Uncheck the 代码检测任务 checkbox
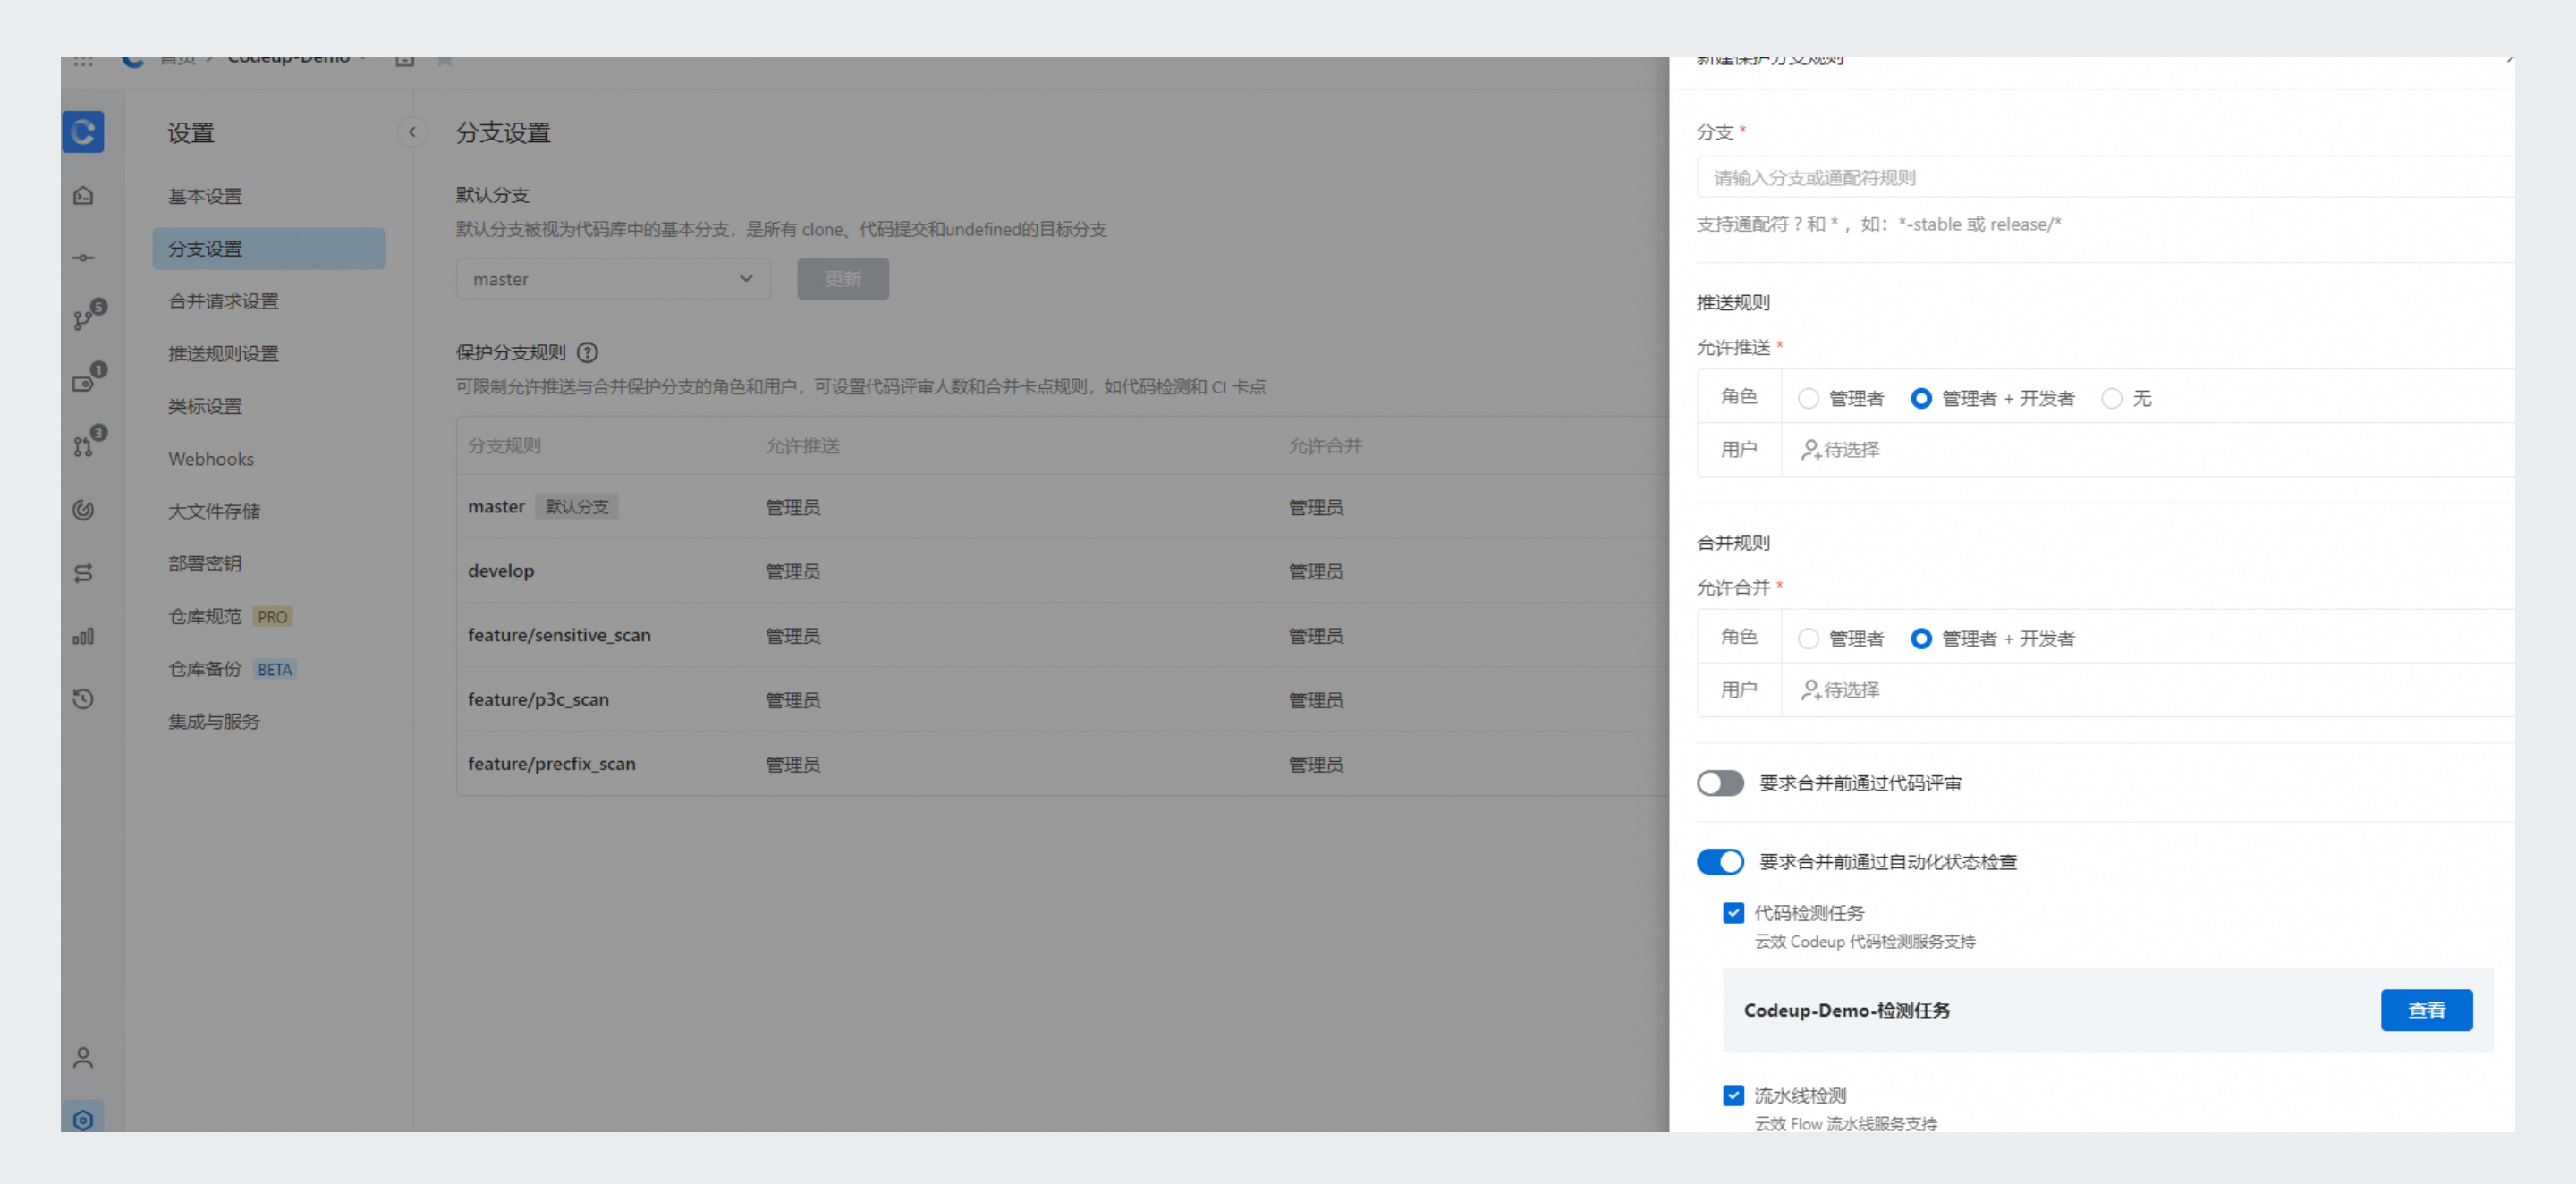Image resolution: width=2576 pixels, height=1184 pixels. click(x=1733, y=913)
